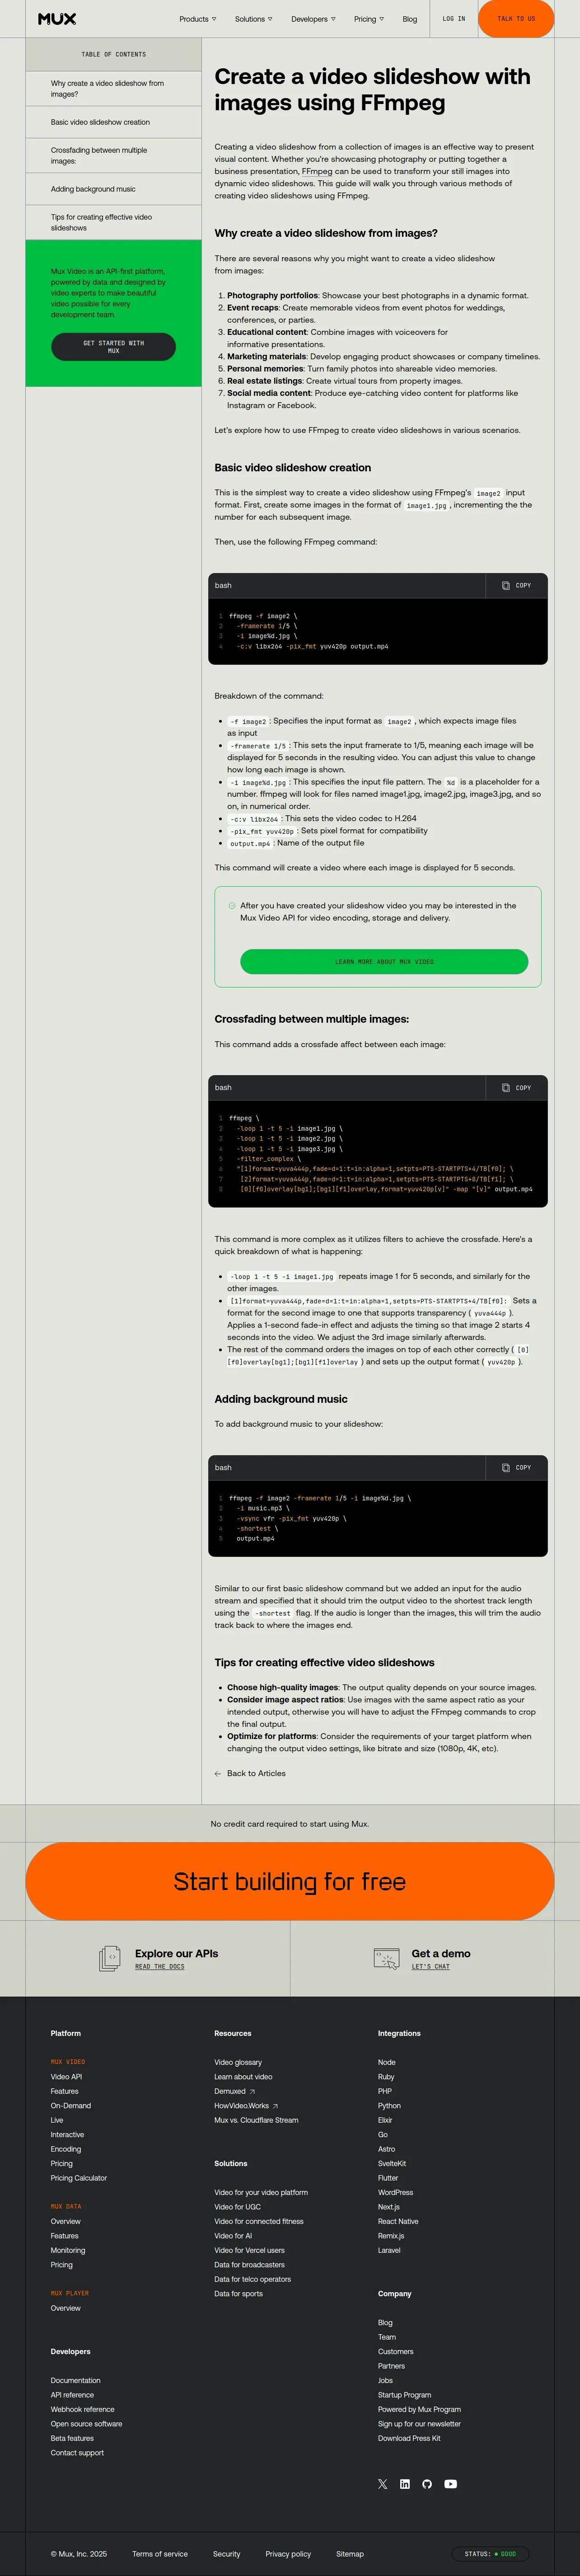Image resolution: width=580 pixels, height=2576 pixels.
Task: Open the X (Twitter) social icon
Action: (382, 2483)
